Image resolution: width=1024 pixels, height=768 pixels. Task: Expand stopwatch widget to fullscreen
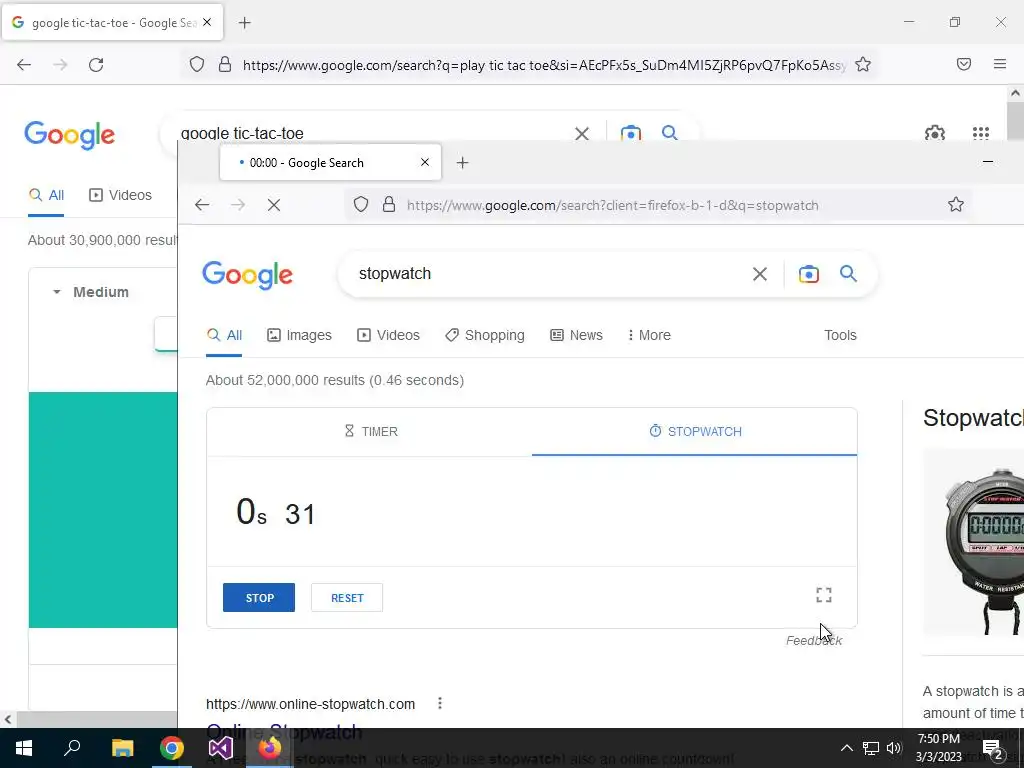pyautogui.click(x=824, y=595)
